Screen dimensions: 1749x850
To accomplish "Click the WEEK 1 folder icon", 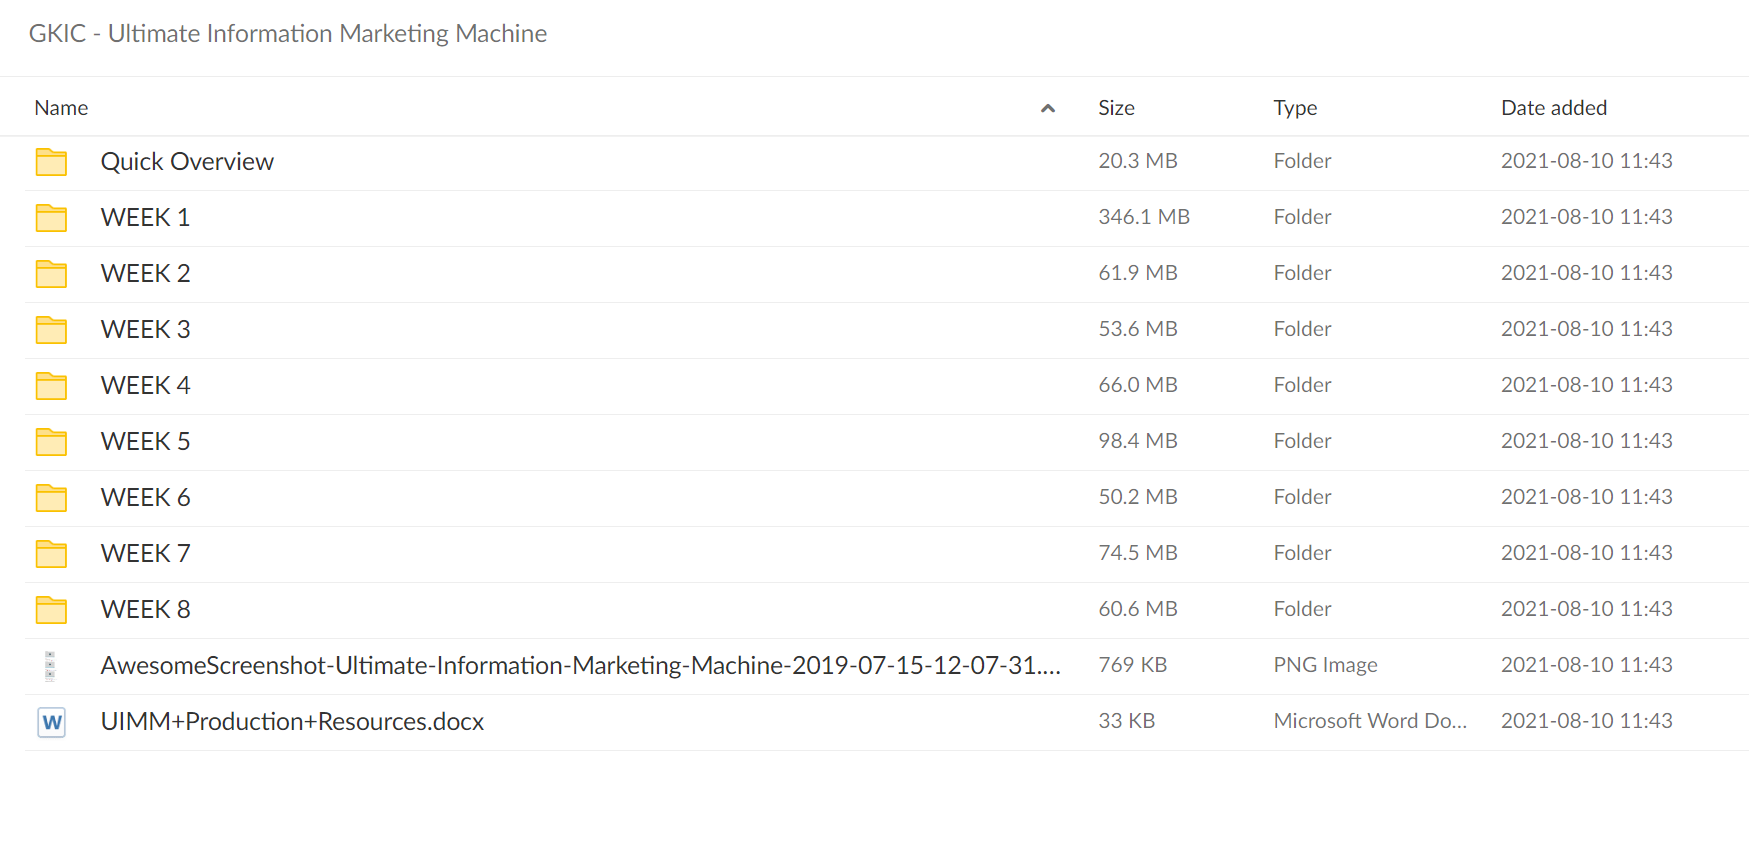I will [51, 218].
